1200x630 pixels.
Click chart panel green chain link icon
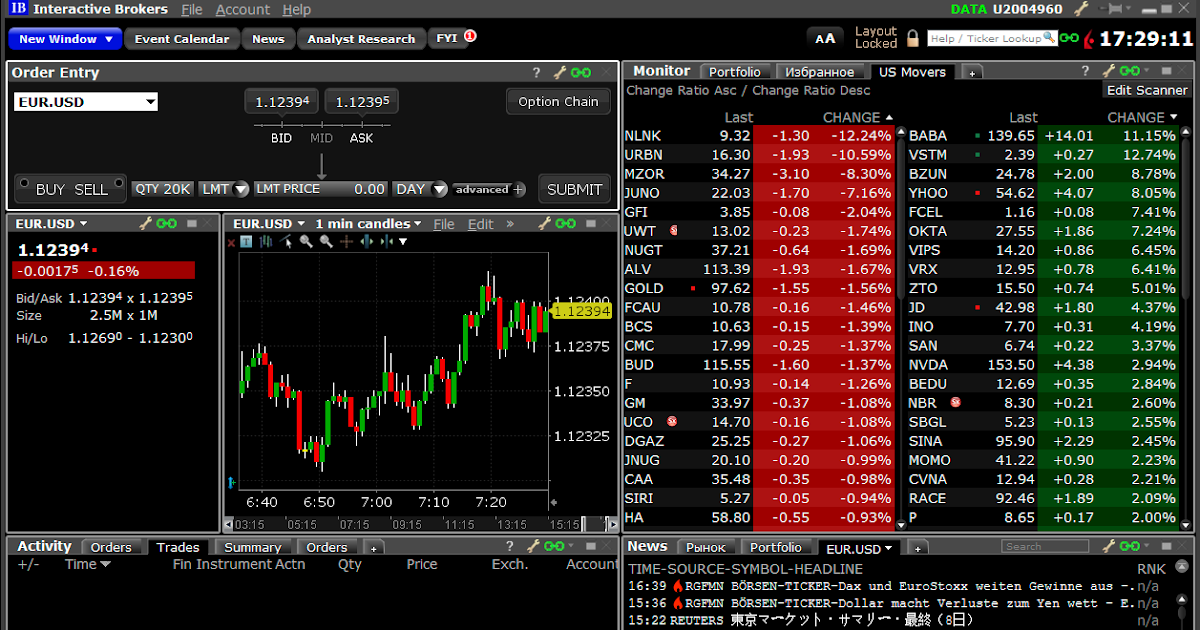click(x=565, y=224)
